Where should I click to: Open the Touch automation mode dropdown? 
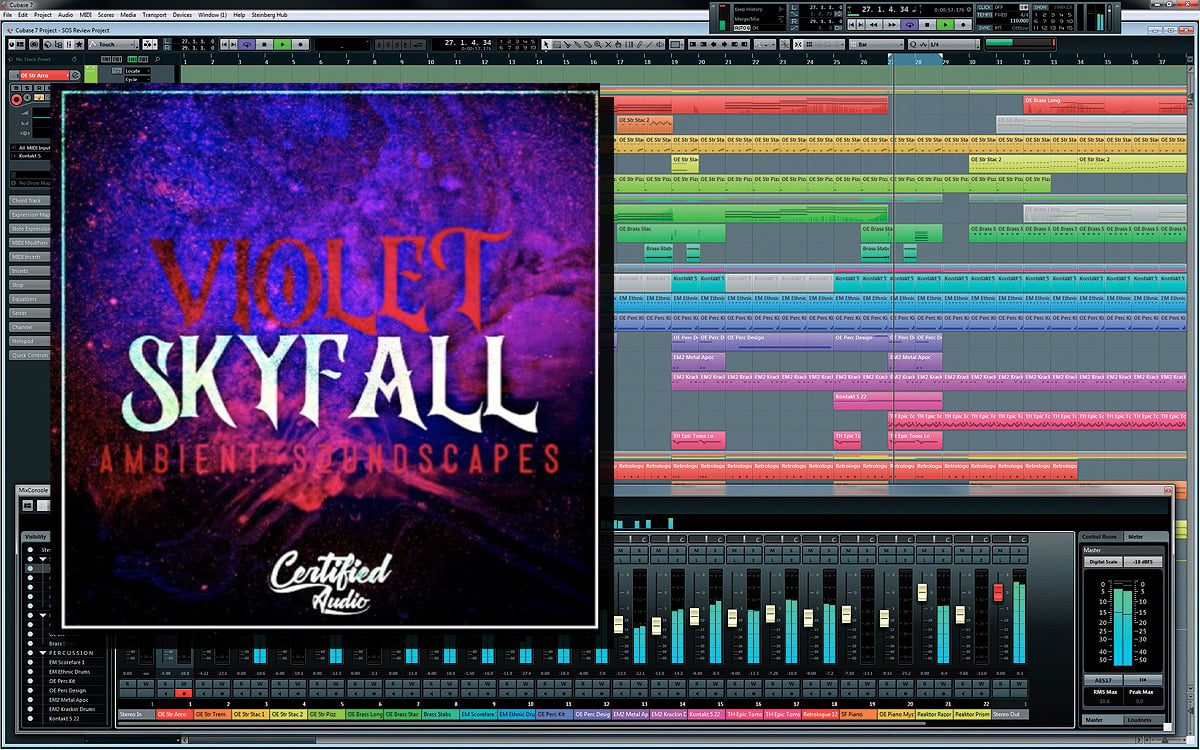pos(113,44)
